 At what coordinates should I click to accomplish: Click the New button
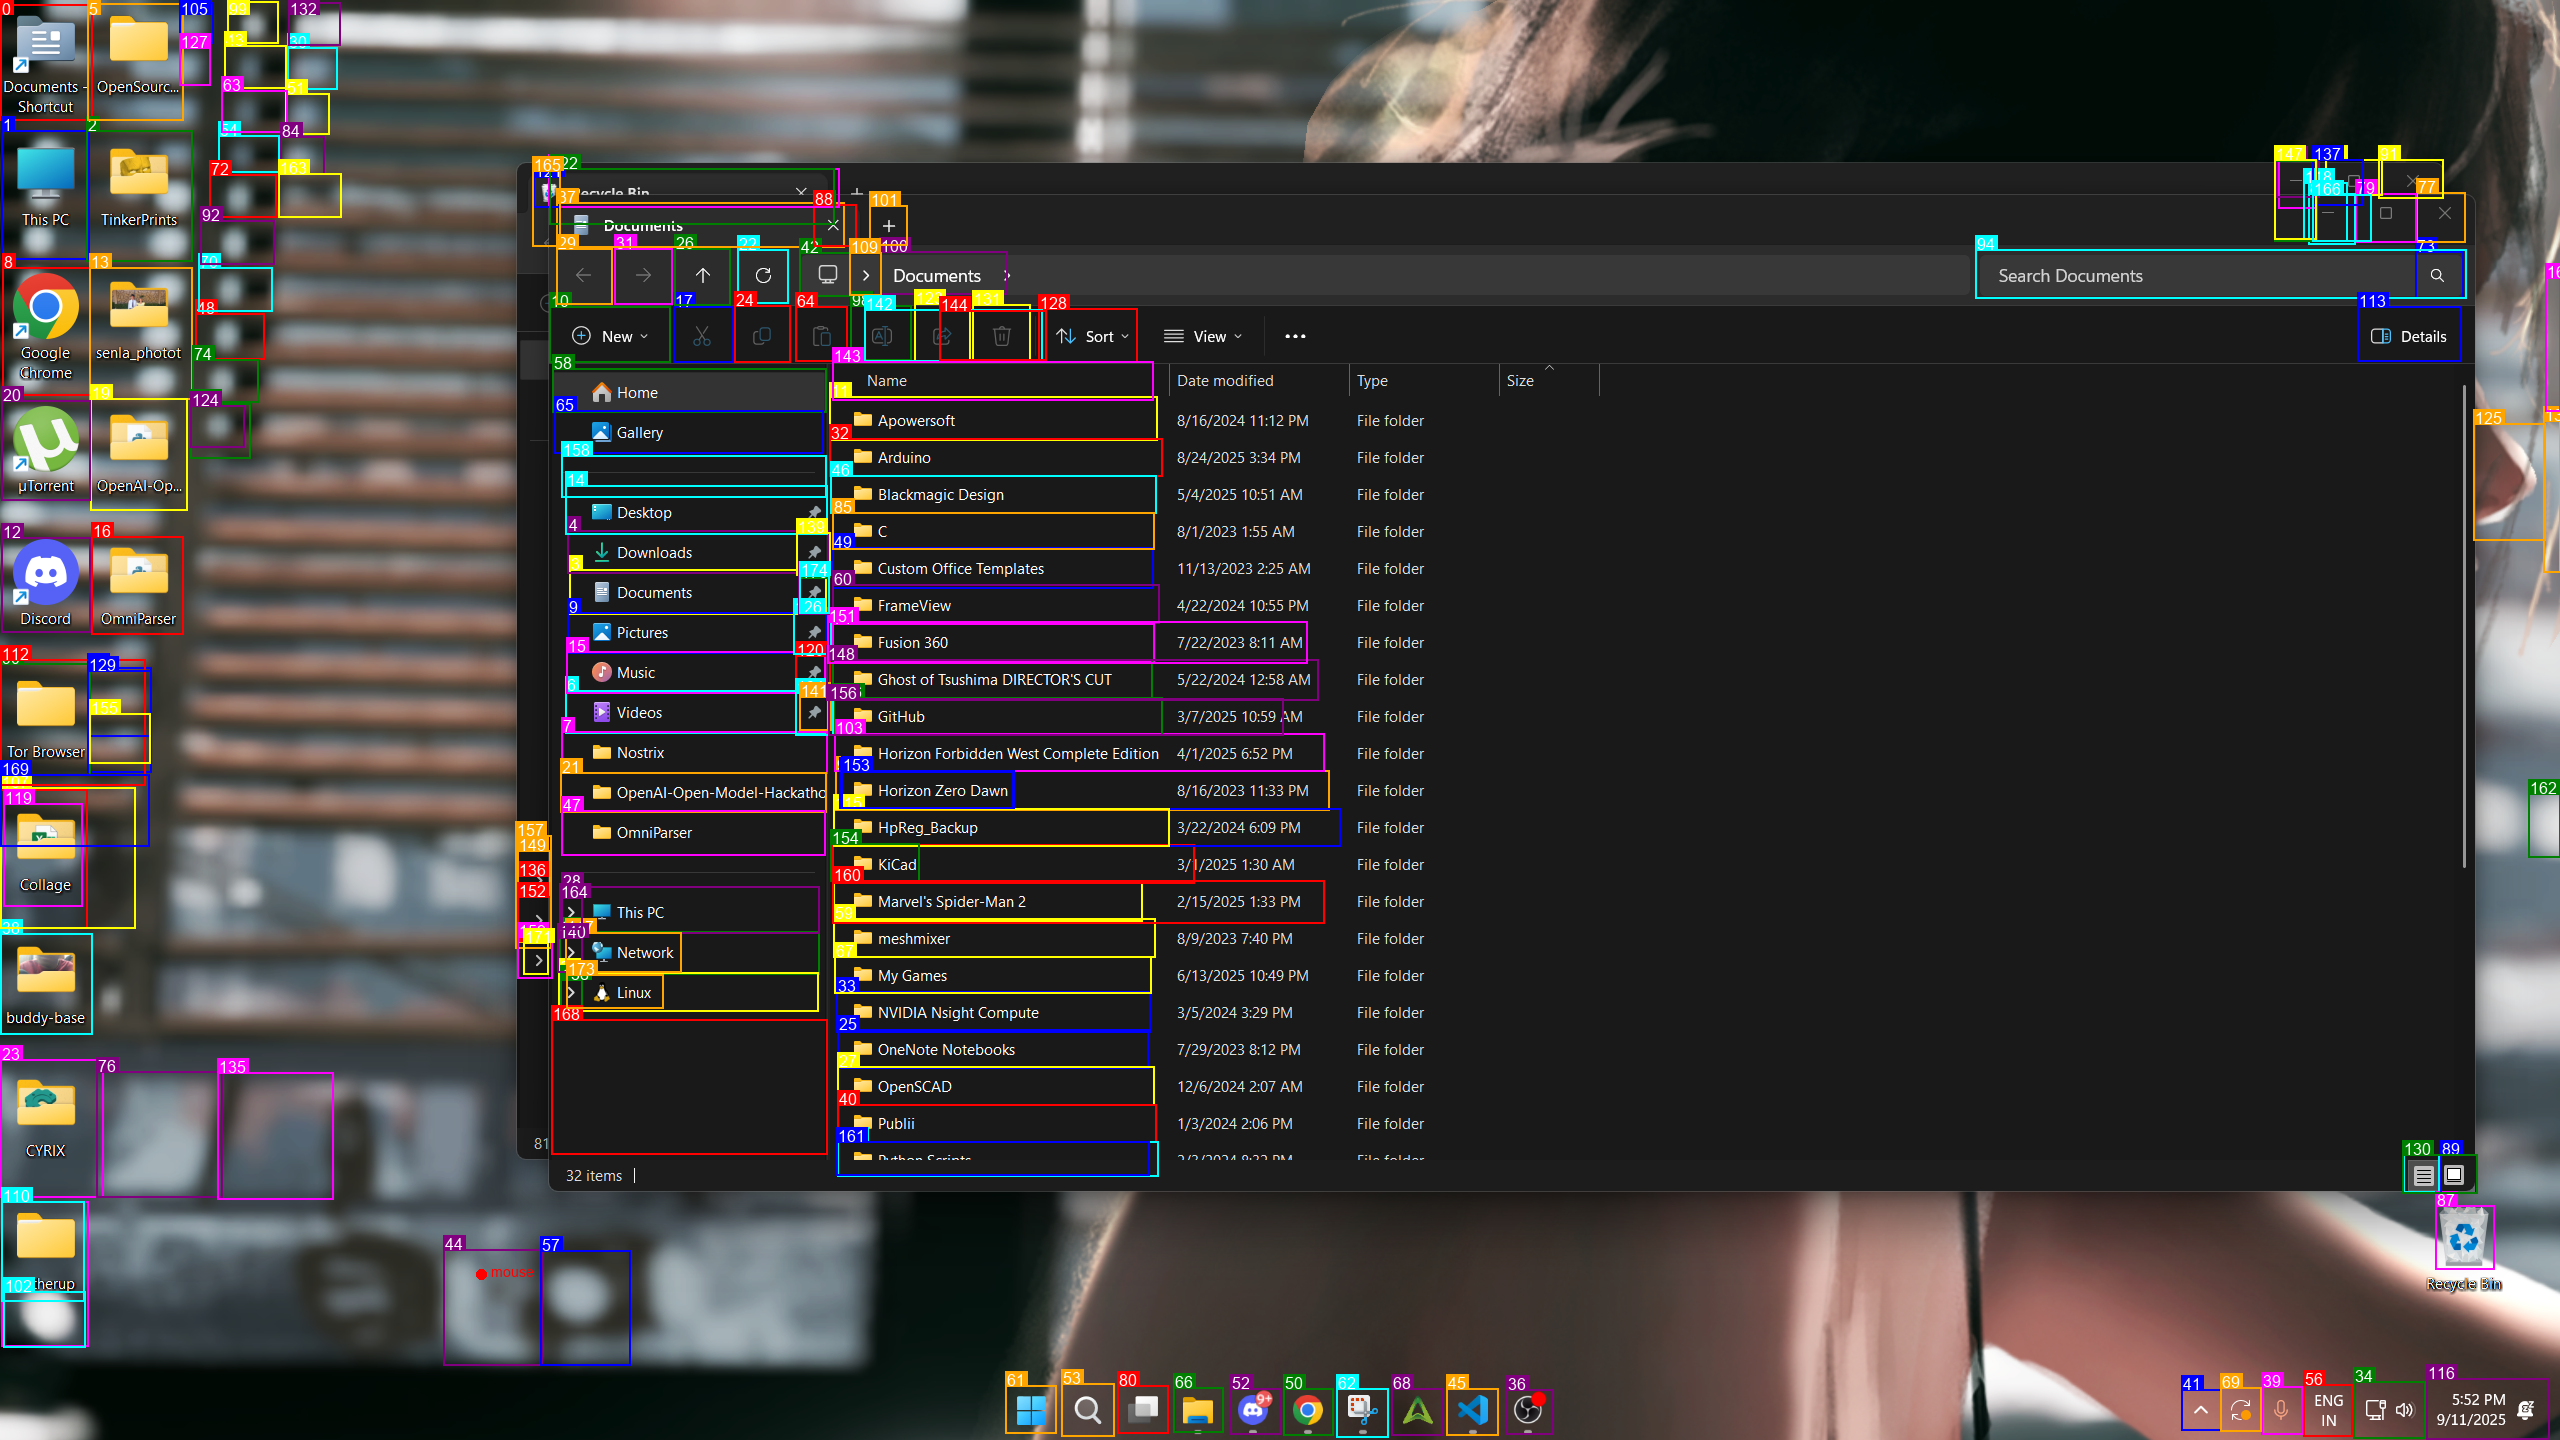(609, 336)
